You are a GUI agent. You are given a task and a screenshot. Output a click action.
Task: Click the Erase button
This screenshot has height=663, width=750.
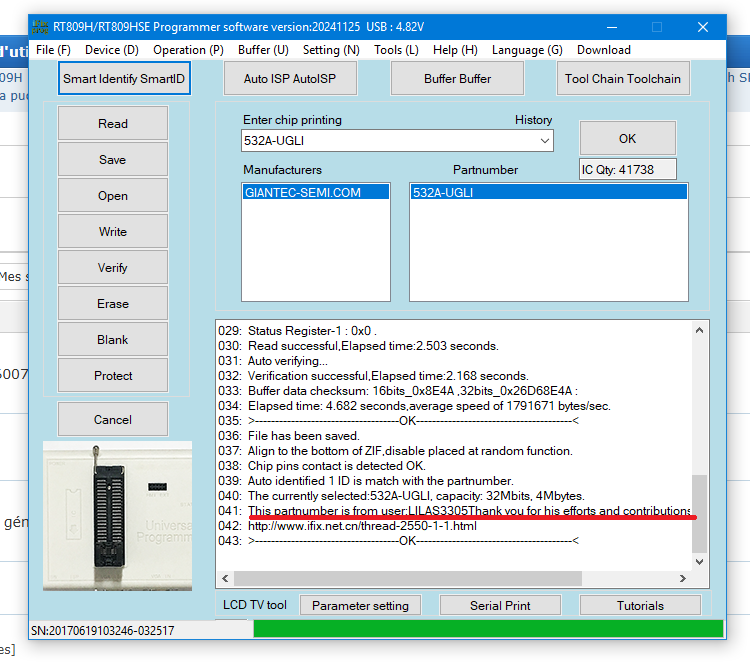click(x=113, y=304)
